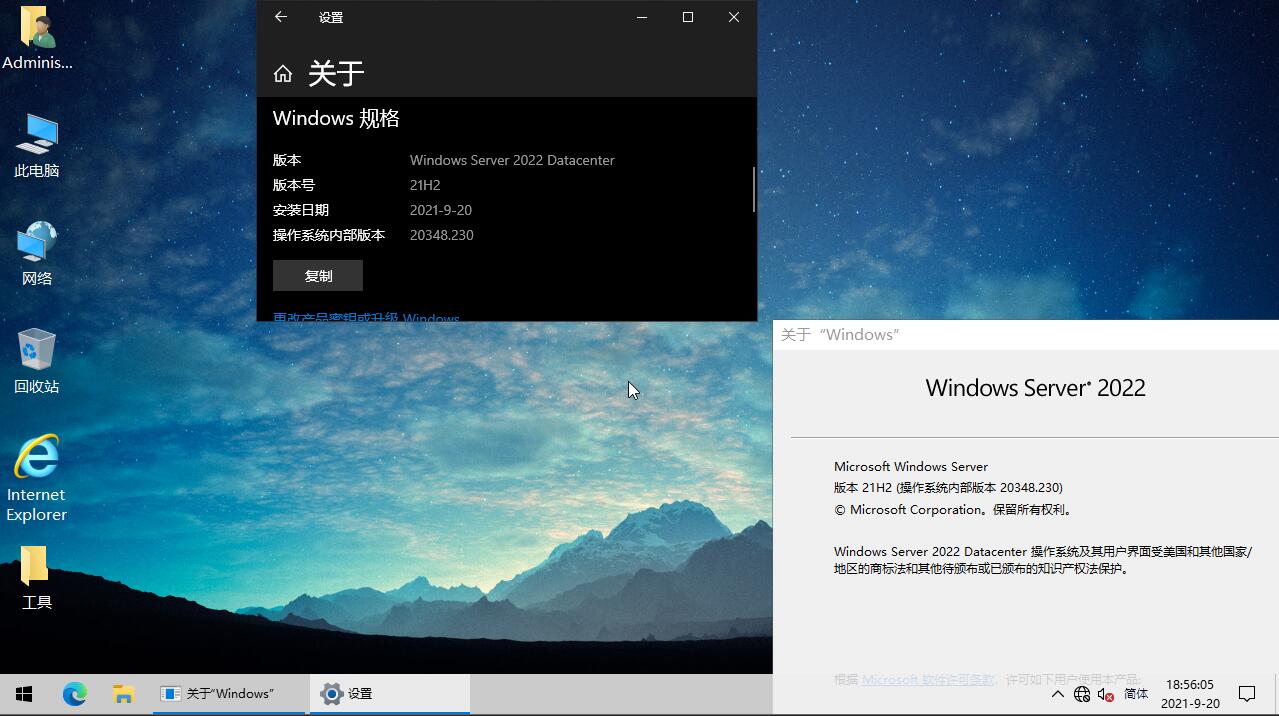Open the Microsoft 软件许可条款 link
Screen dimensions: 1279x716
928,679
